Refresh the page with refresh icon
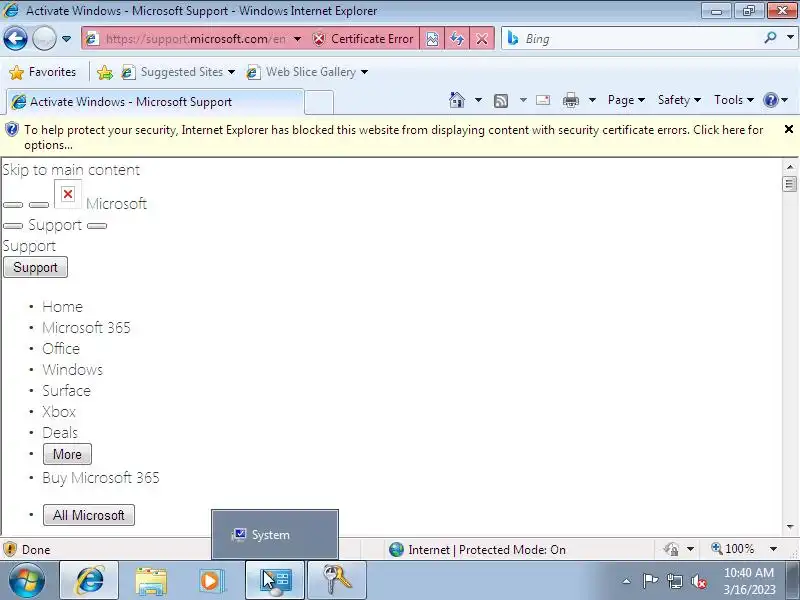This screenshot has width=800, height=600. (457, 39)
